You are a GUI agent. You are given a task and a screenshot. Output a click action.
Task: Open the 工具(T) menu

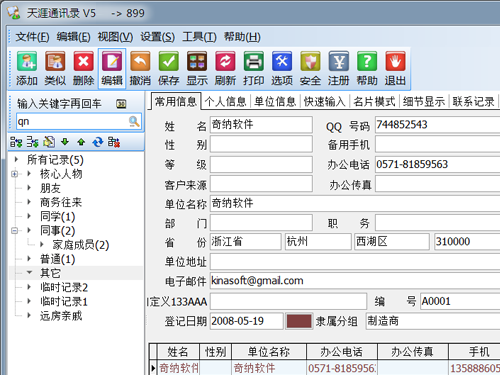pos(199,37)
